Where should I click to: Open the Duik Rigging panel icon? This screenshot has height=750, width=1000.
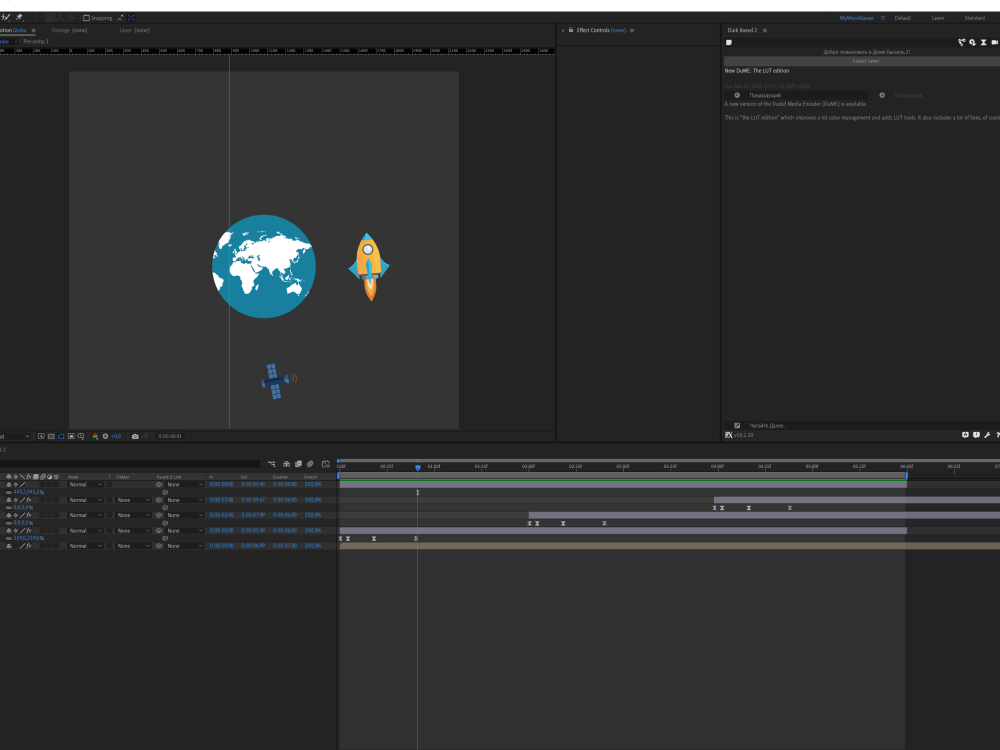(962, 42)
